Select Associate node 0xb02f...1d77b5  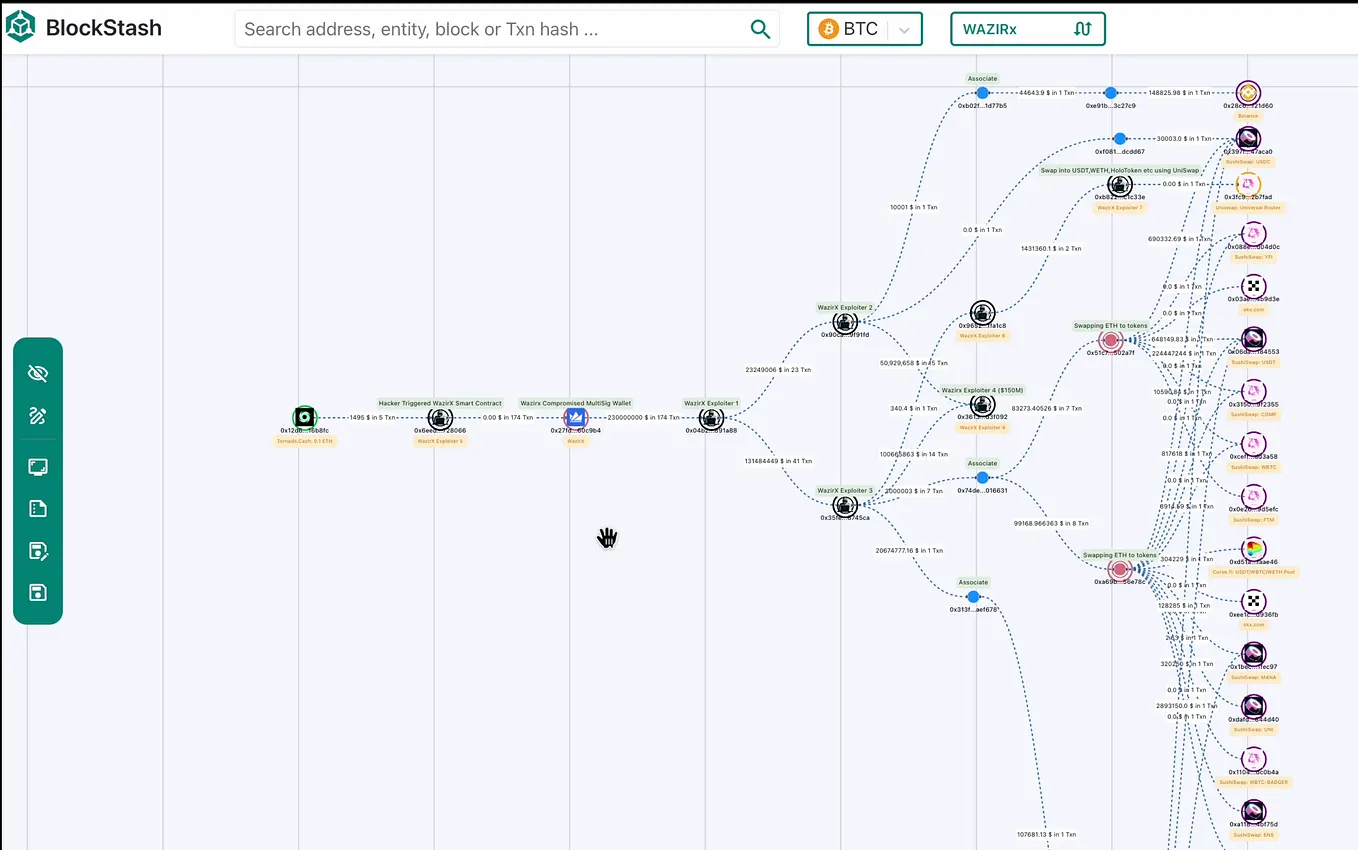(982, 92)
